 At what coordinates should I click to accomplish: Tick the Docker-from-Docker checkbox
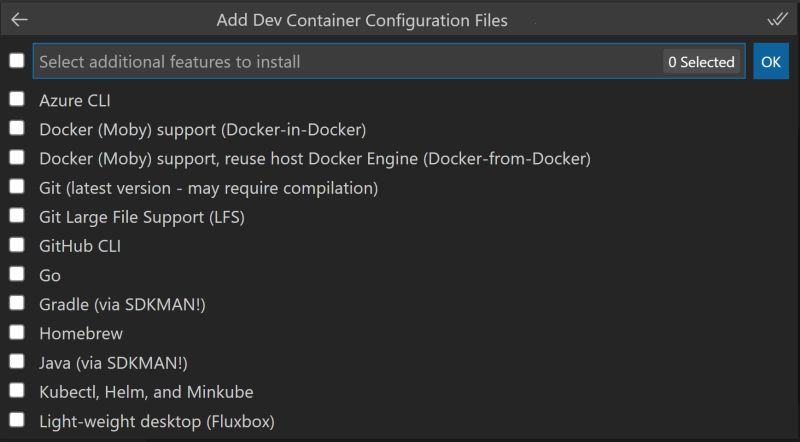(x=17, y=157)
